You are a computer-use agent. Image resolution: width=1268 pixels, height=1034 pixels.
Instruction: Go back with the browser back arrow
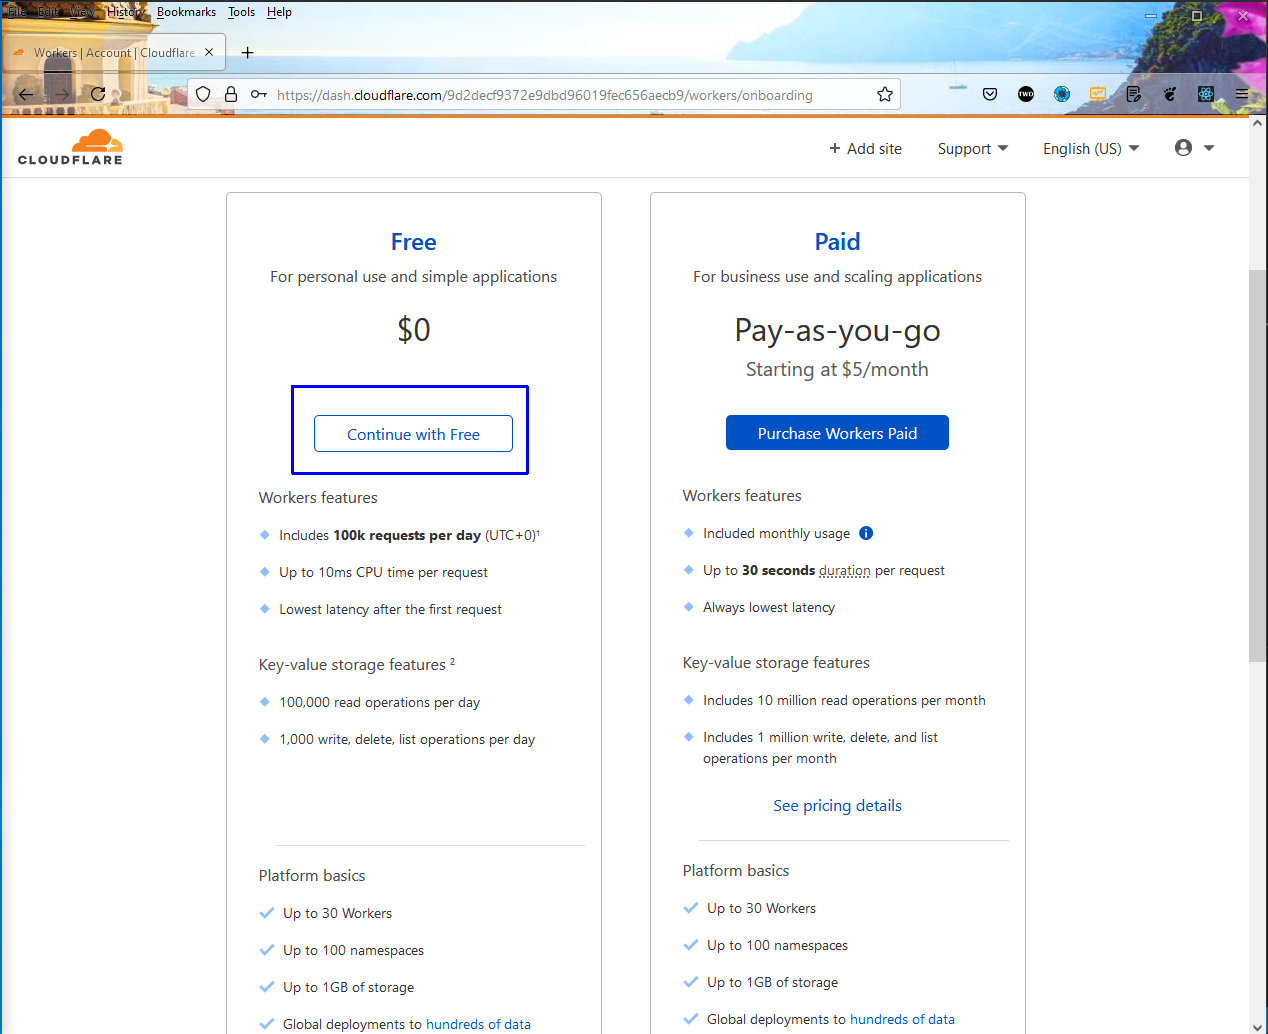[26, 94]
